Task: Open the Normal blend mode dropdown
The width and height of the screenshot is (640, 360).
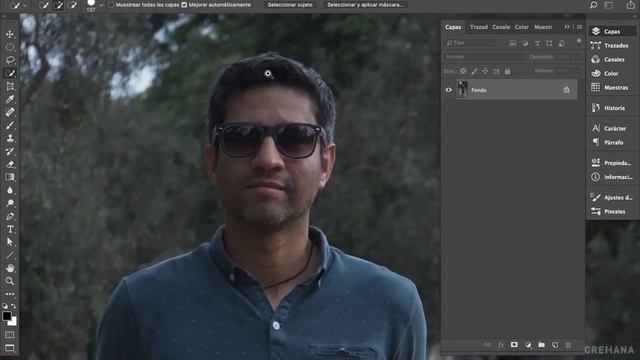Action: (x=484, y=57)
